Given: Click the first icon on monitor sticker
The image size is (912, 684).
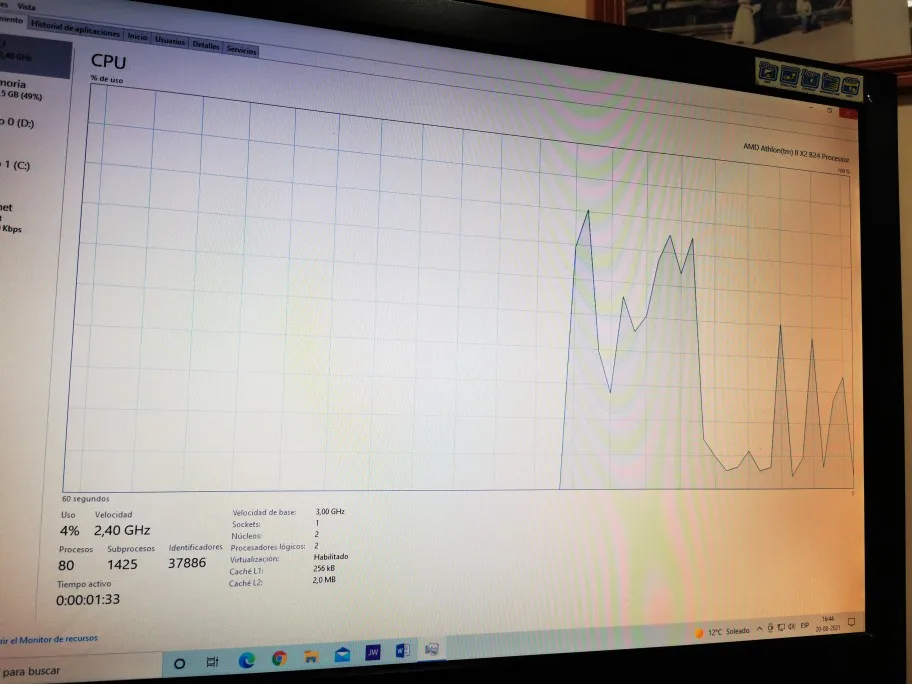Looking at the screenshot, I should pos(768,73).
